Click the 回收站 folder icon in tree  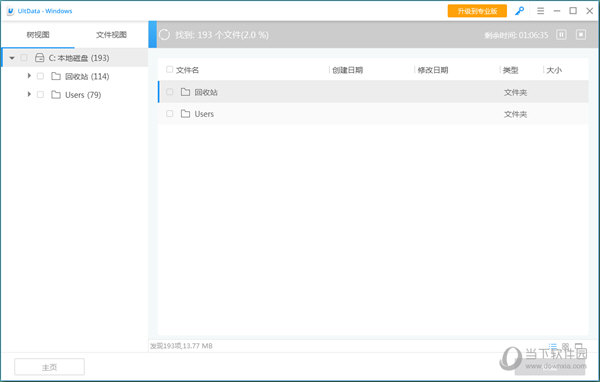pos(56,76)
